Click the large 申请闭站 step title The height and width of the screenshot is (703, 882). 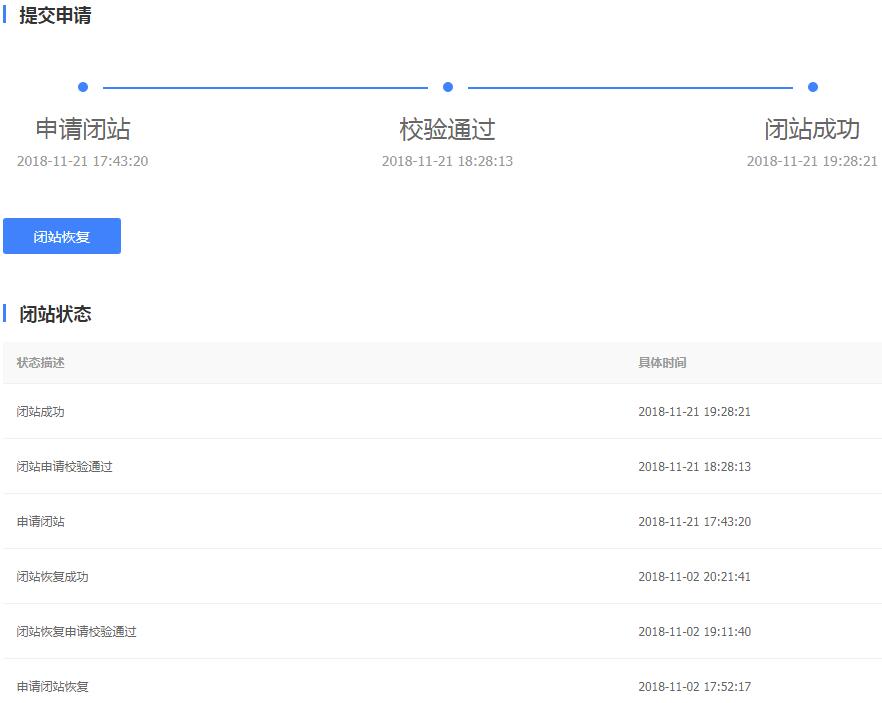(x=83, y=129)
